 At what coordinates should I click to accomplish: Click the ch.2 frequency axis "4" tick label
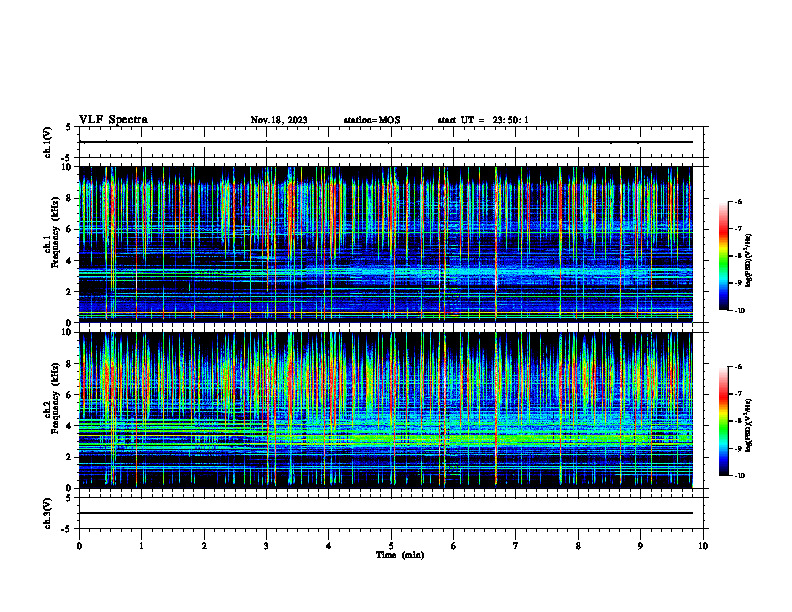pos(71,426)
